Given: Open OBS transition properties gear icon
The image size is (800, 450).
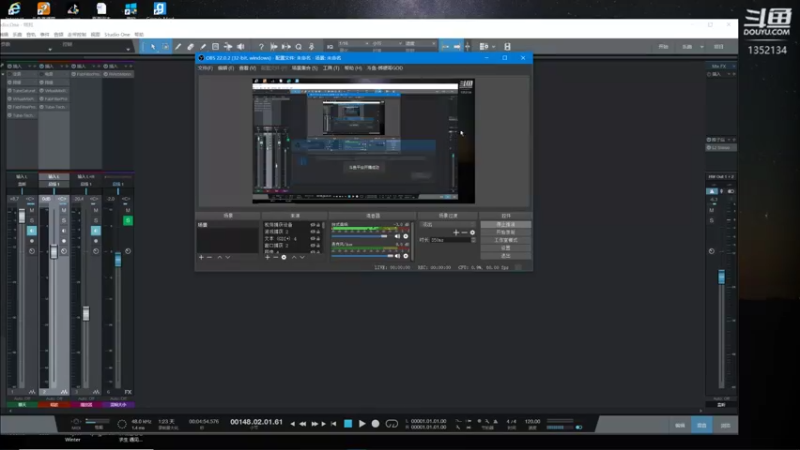Looking at the screenshot, I should [472, 232].
